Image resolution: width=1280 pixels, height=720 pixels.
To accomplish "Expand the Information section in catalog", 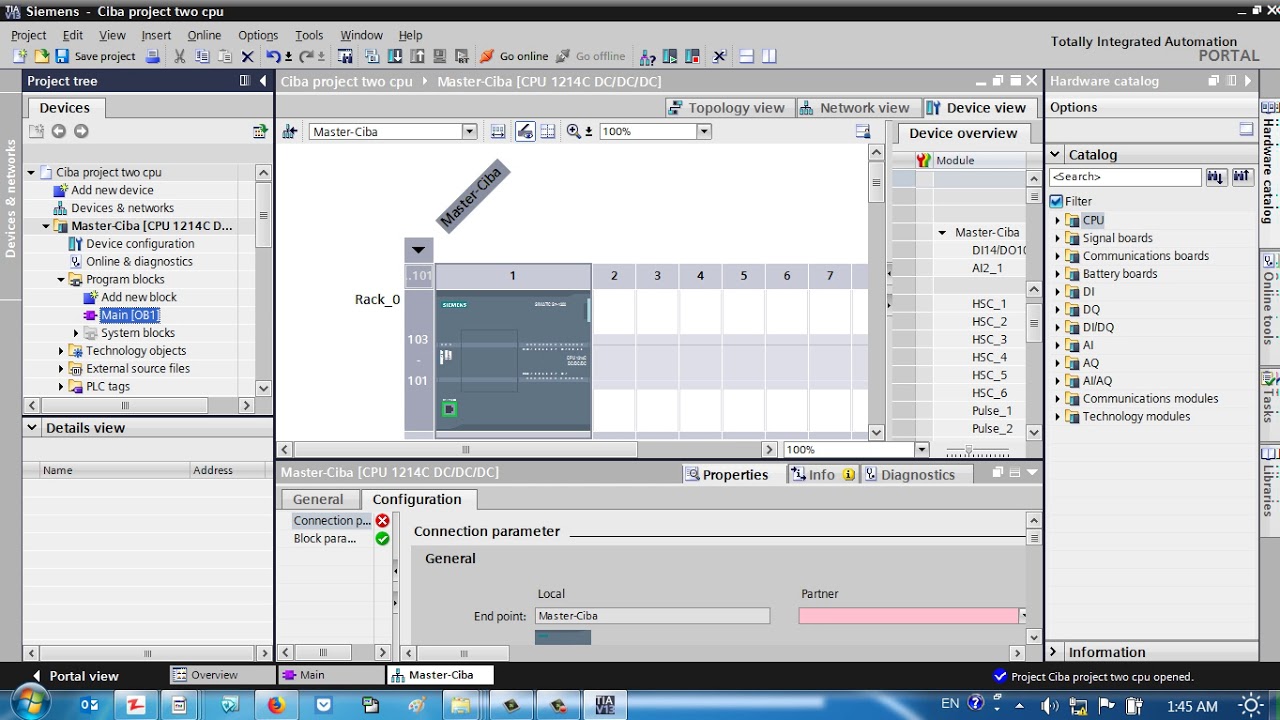I will [x=1053, y=652].
